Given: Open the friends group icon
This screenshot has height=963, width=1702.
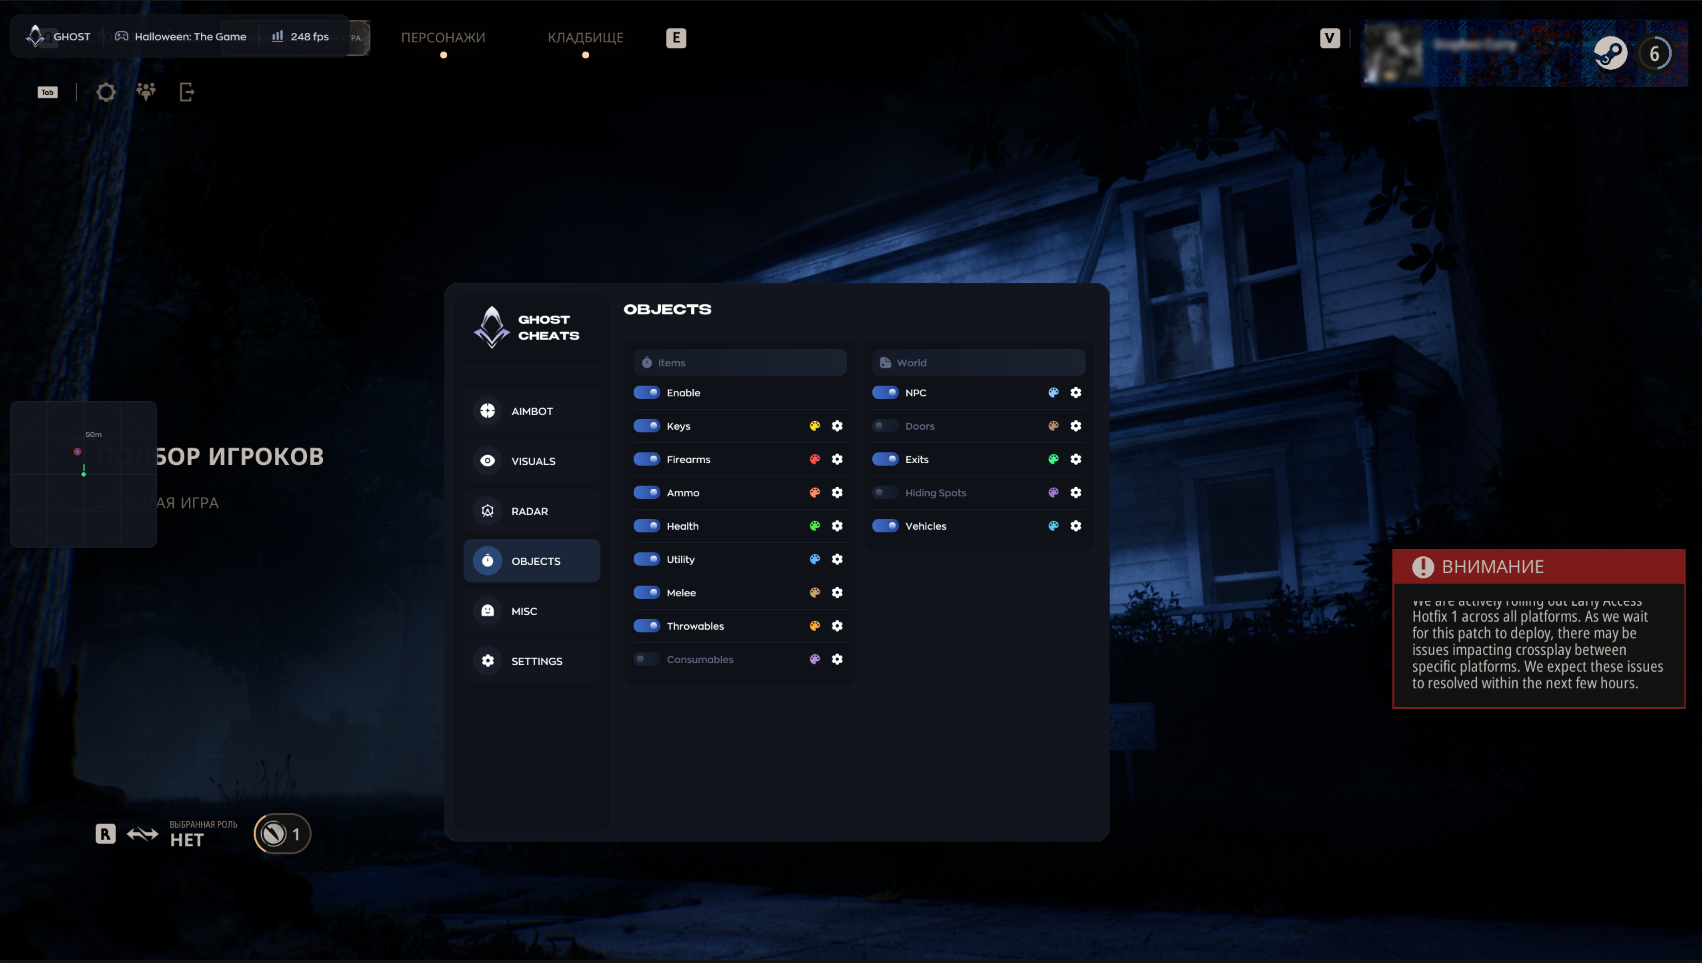Looking at the screenshot, I should tap(146, 92).
